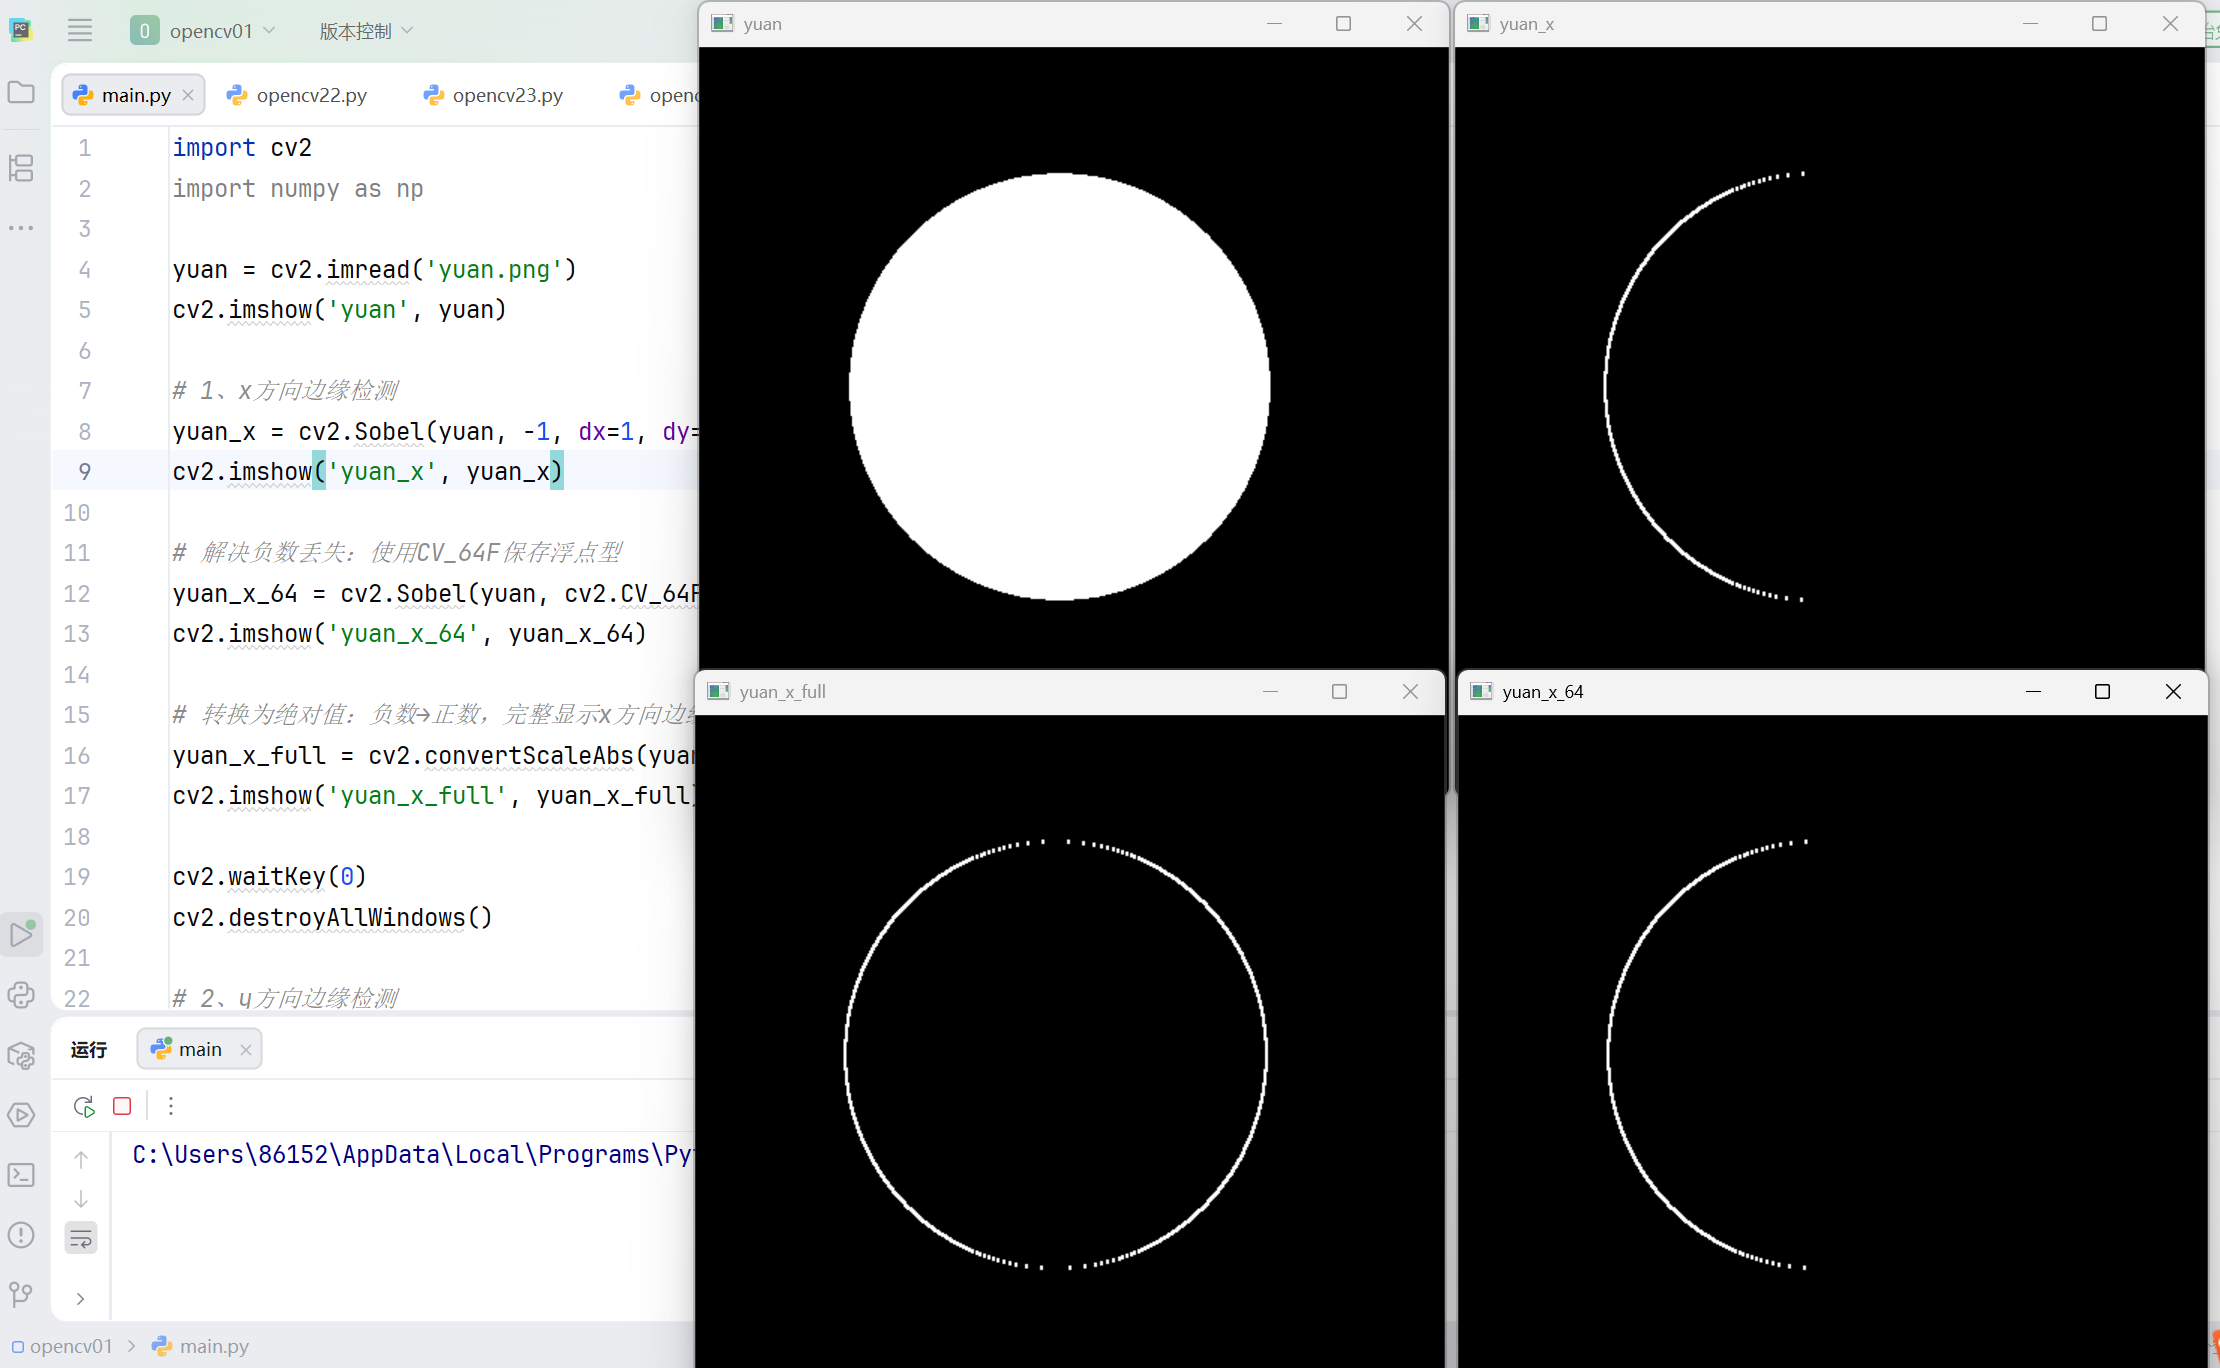This screenshot has width=2220, height=1368.
Task: Open the Terminal tool window icon
Action: 21,1175
